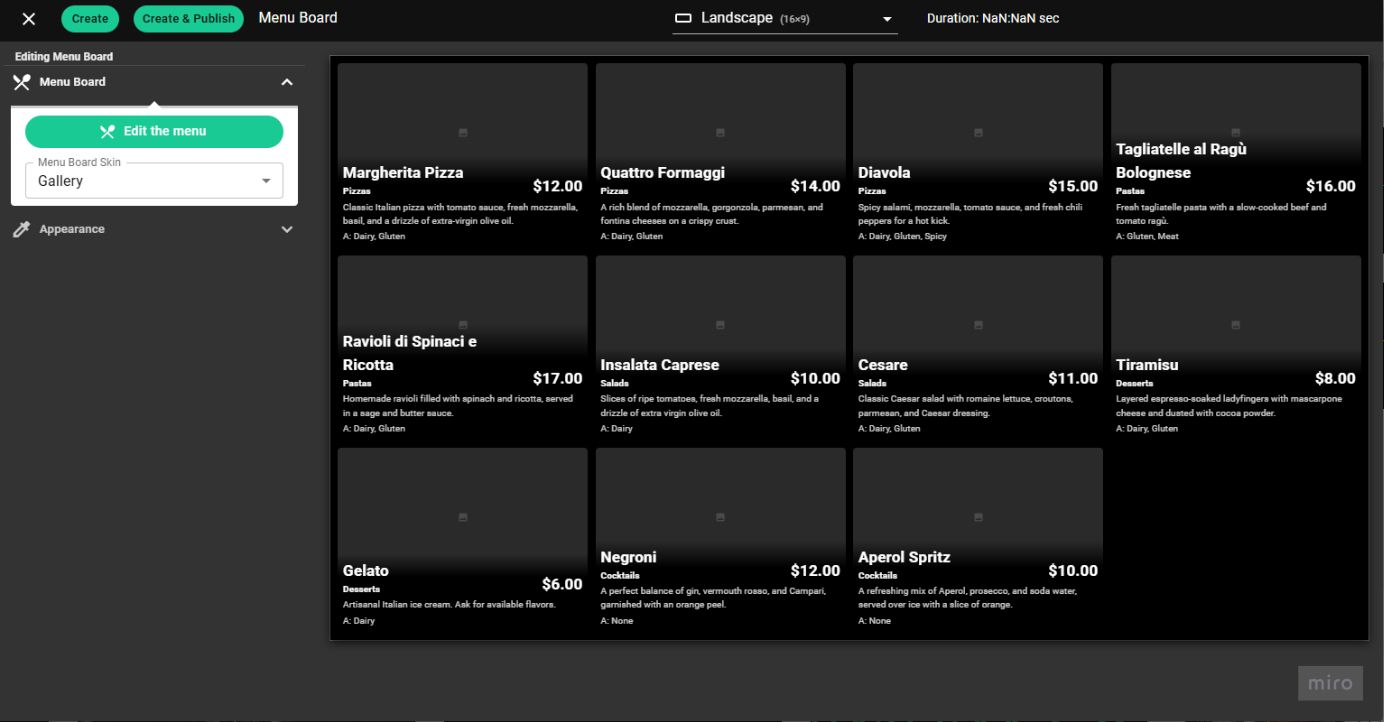Click the $15.00 price
Image resolution: width=1384 pixels, height=722 pixels.
click(1073, 186)
